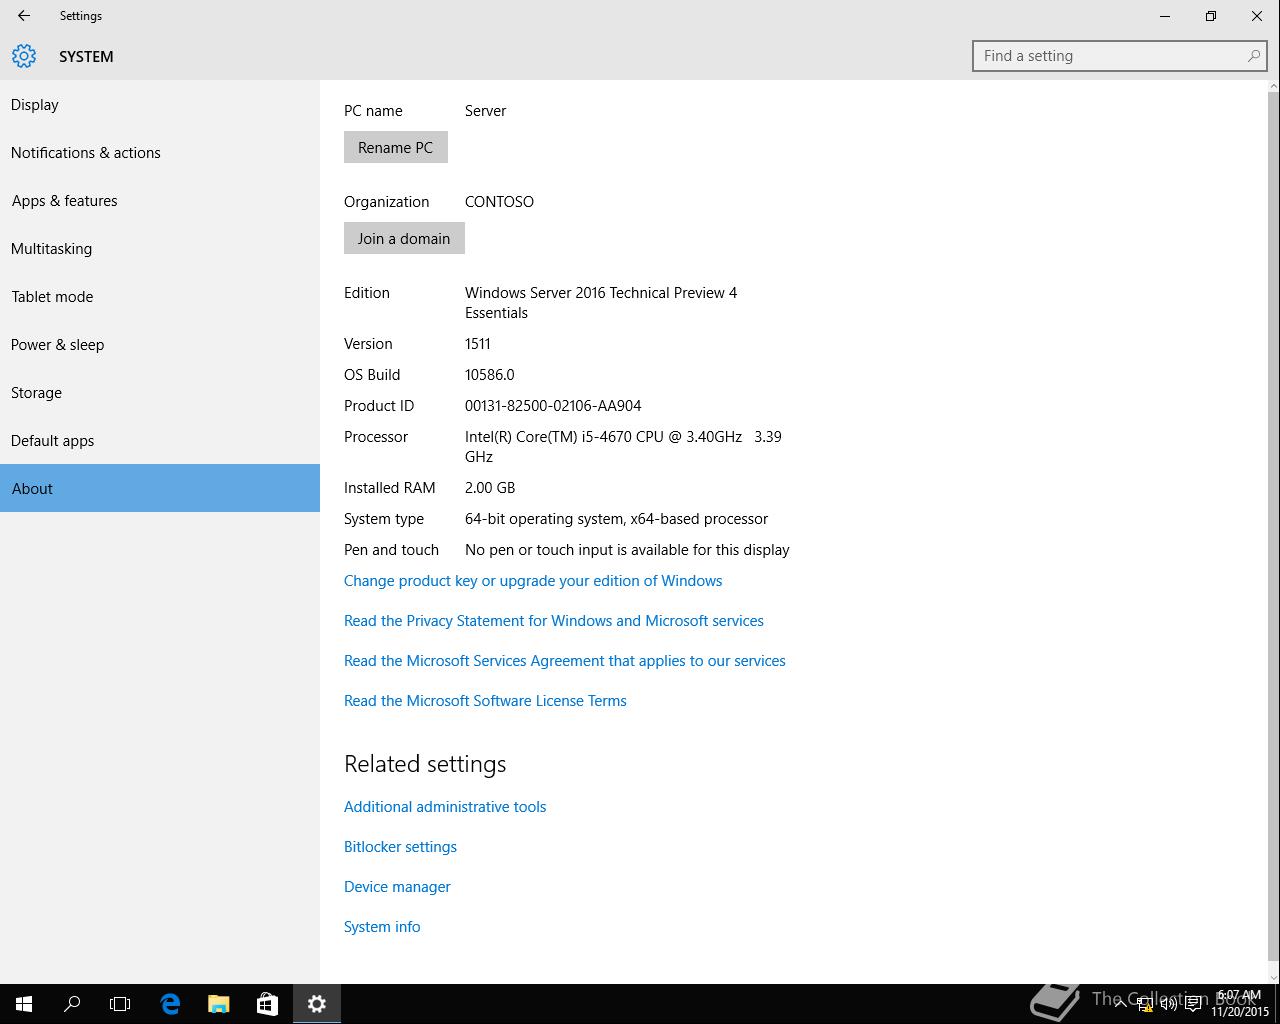Open Task View from the taskbar
The height and width of the screenshot is (1024, 1280).
click(120, 1004)
